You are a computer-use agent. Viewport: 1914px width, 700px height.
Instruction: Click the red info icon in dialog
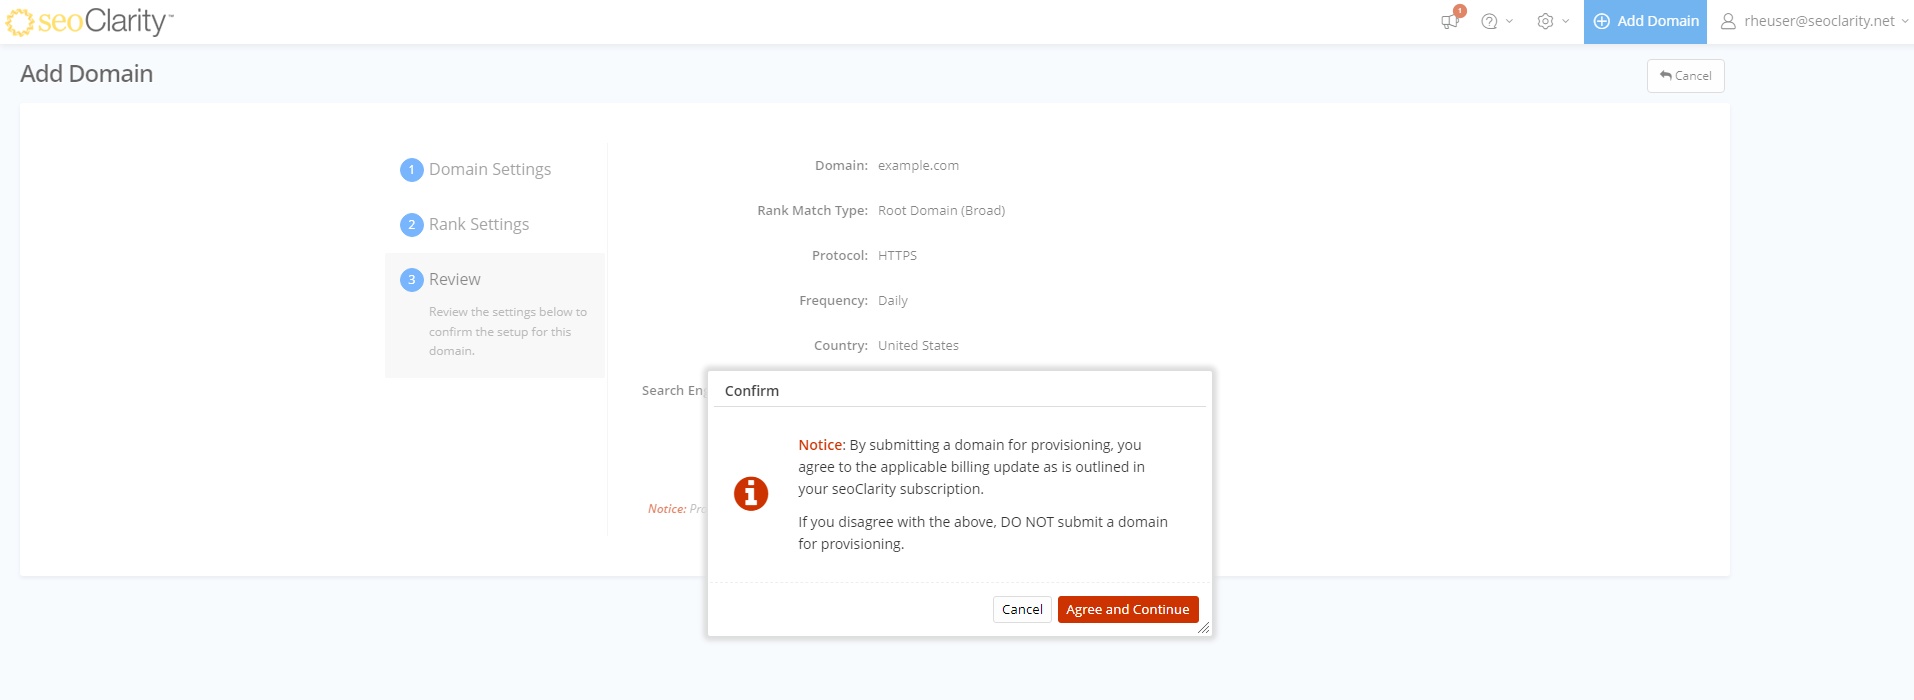click(751, 493)
